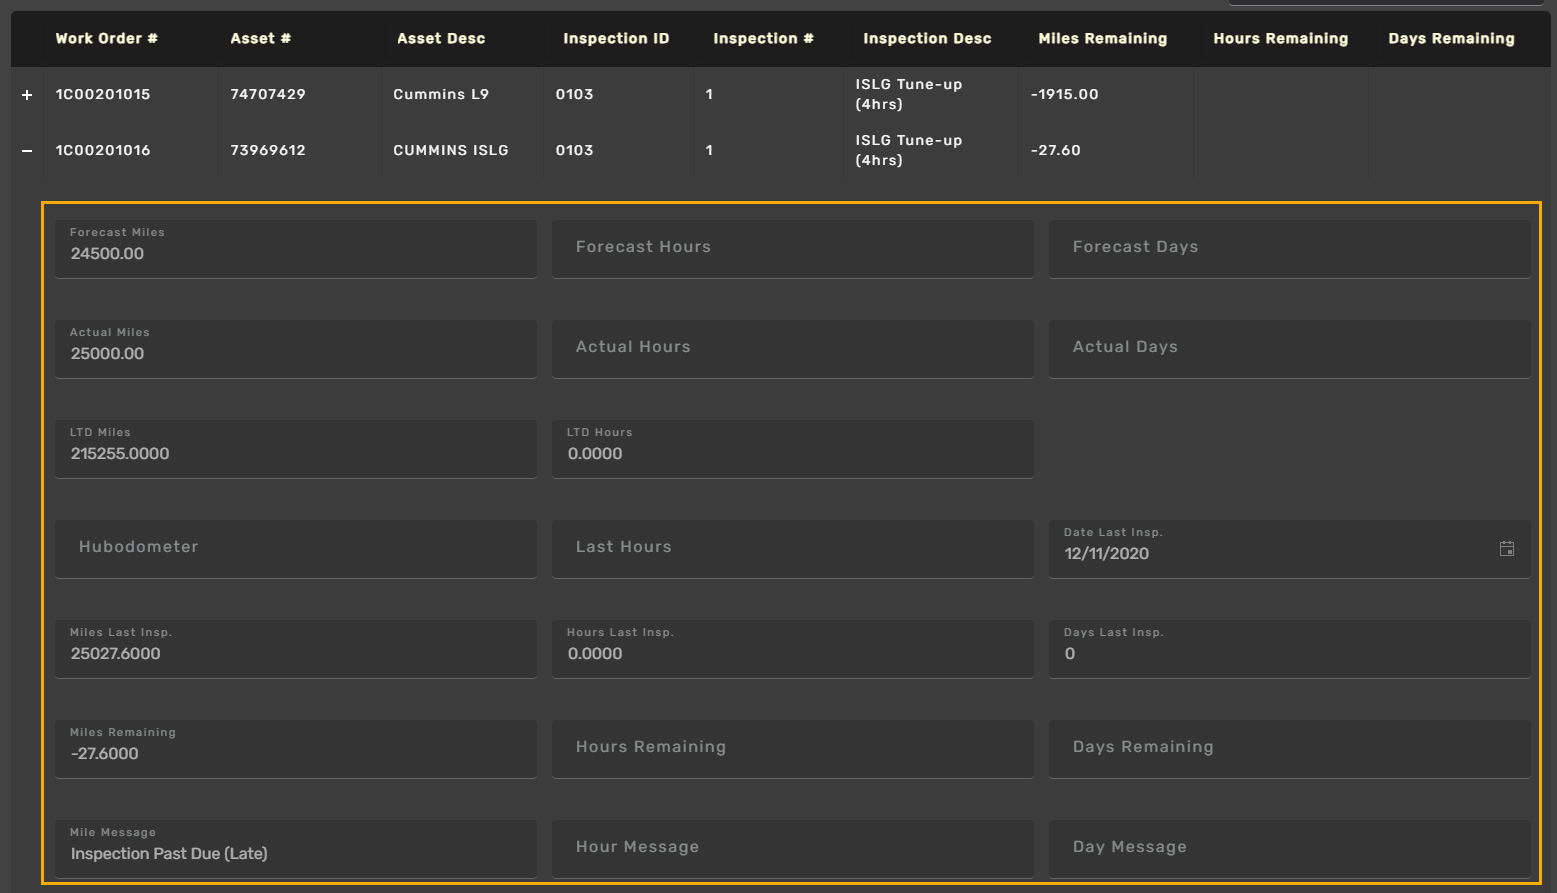1557x893 pixels.
Task: Click the Hubodometer input field
Action: tap(295, 548)
